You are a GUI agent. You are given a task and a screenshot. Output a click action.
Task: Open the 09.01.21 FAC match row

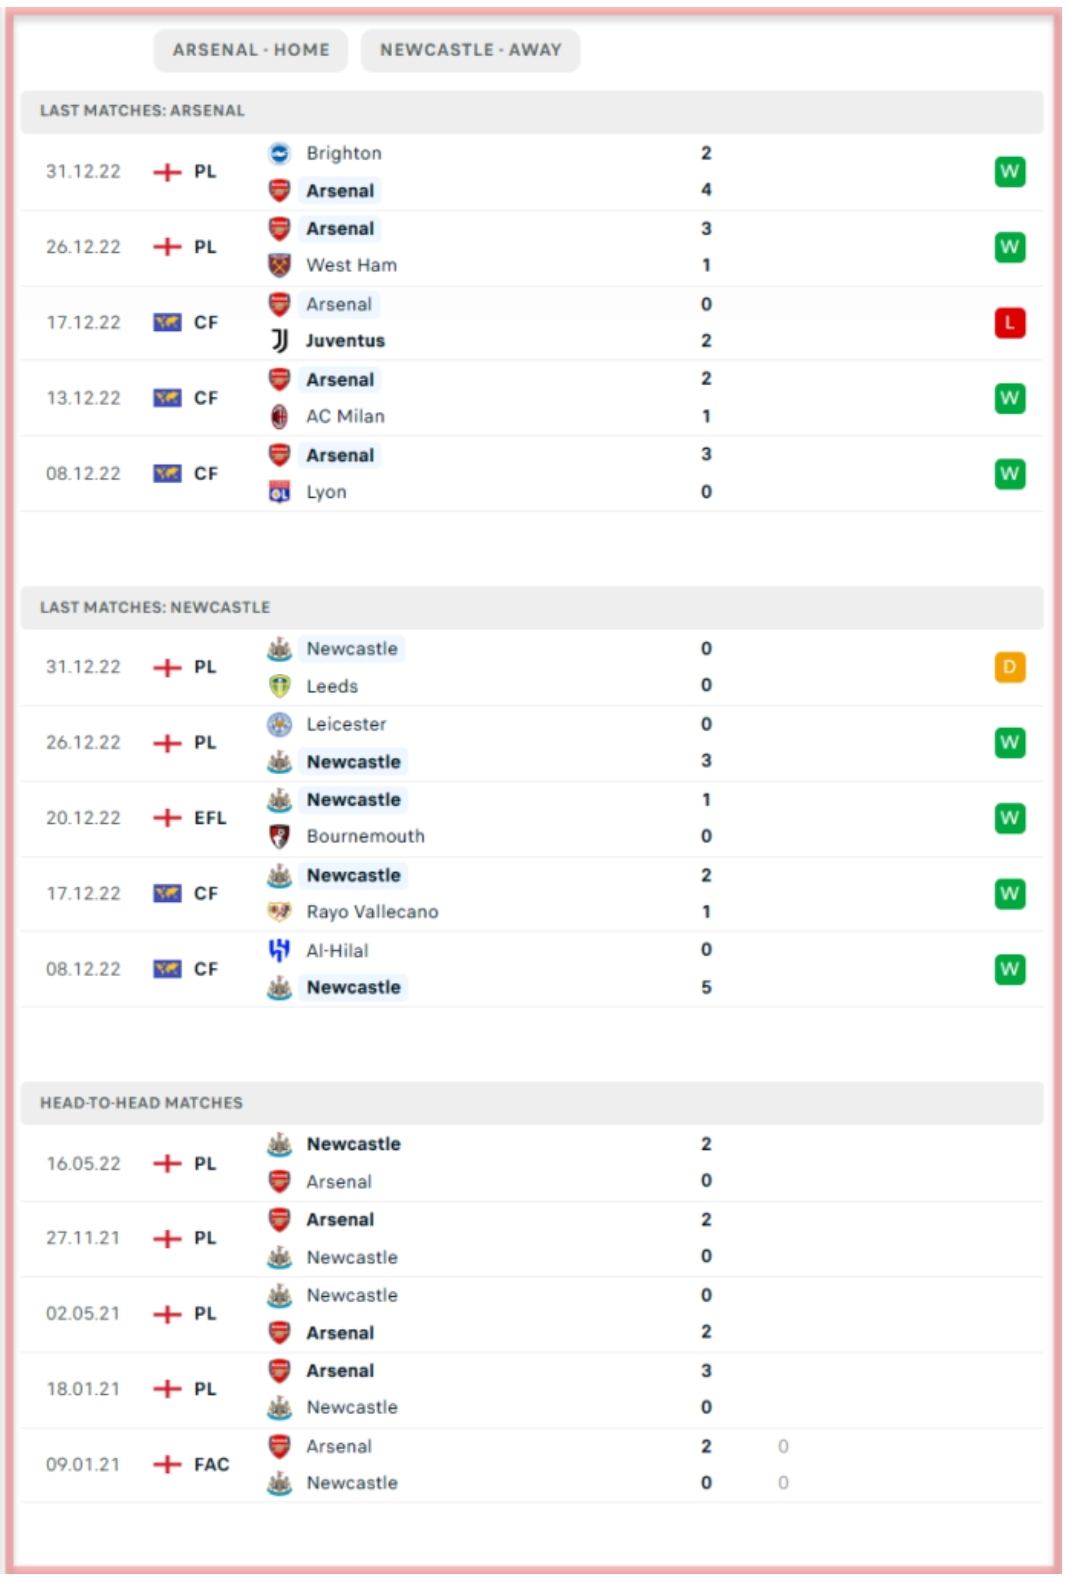pos(530,1465)
